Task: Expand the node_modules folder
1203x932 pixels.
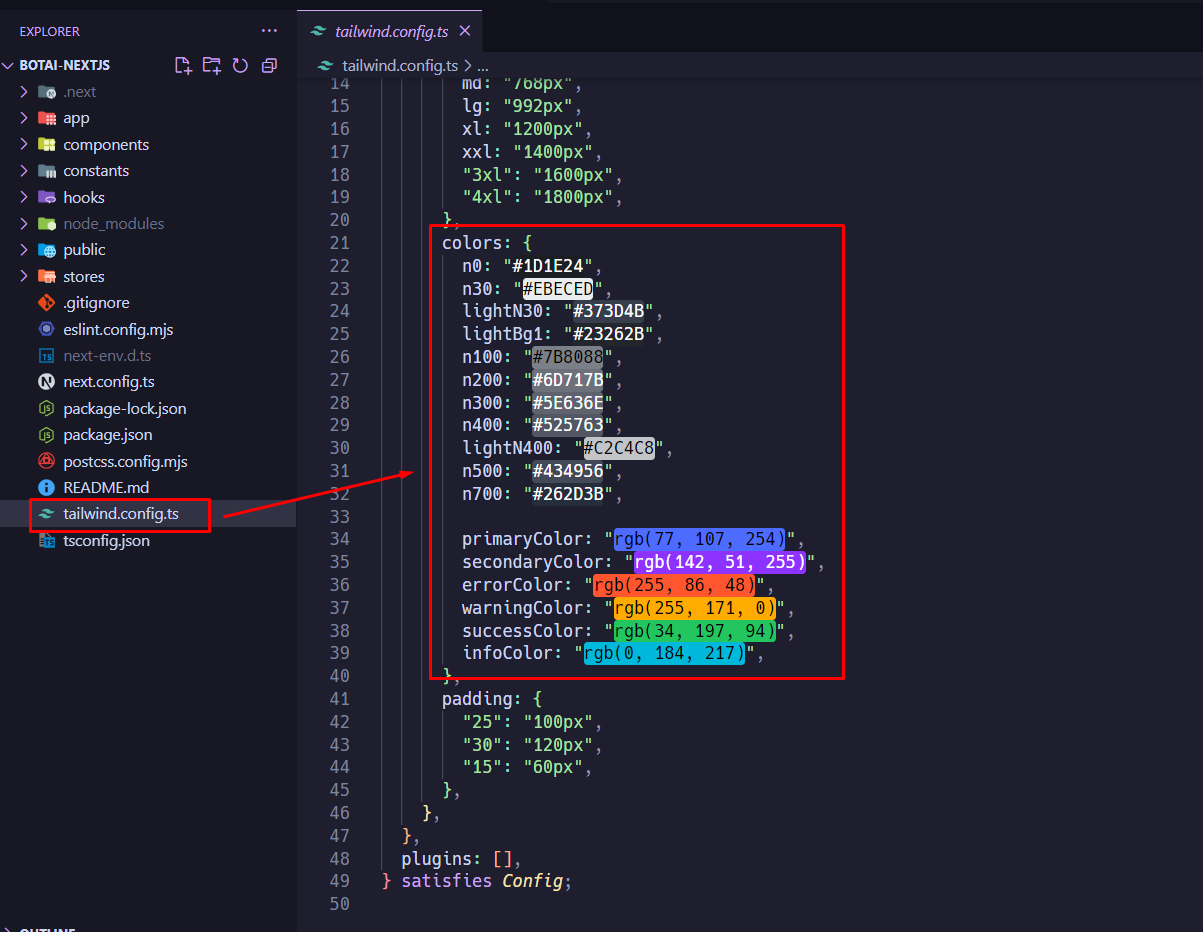Action: tap(24, 224)
